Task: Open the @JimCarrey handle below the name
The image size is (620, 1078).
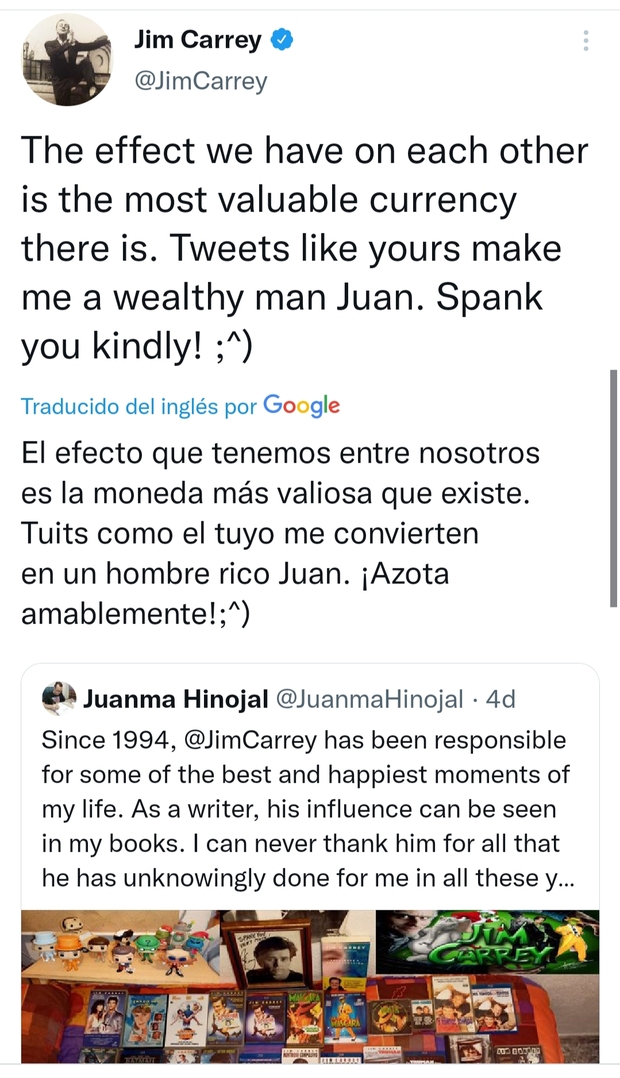Action: [200, 81]
